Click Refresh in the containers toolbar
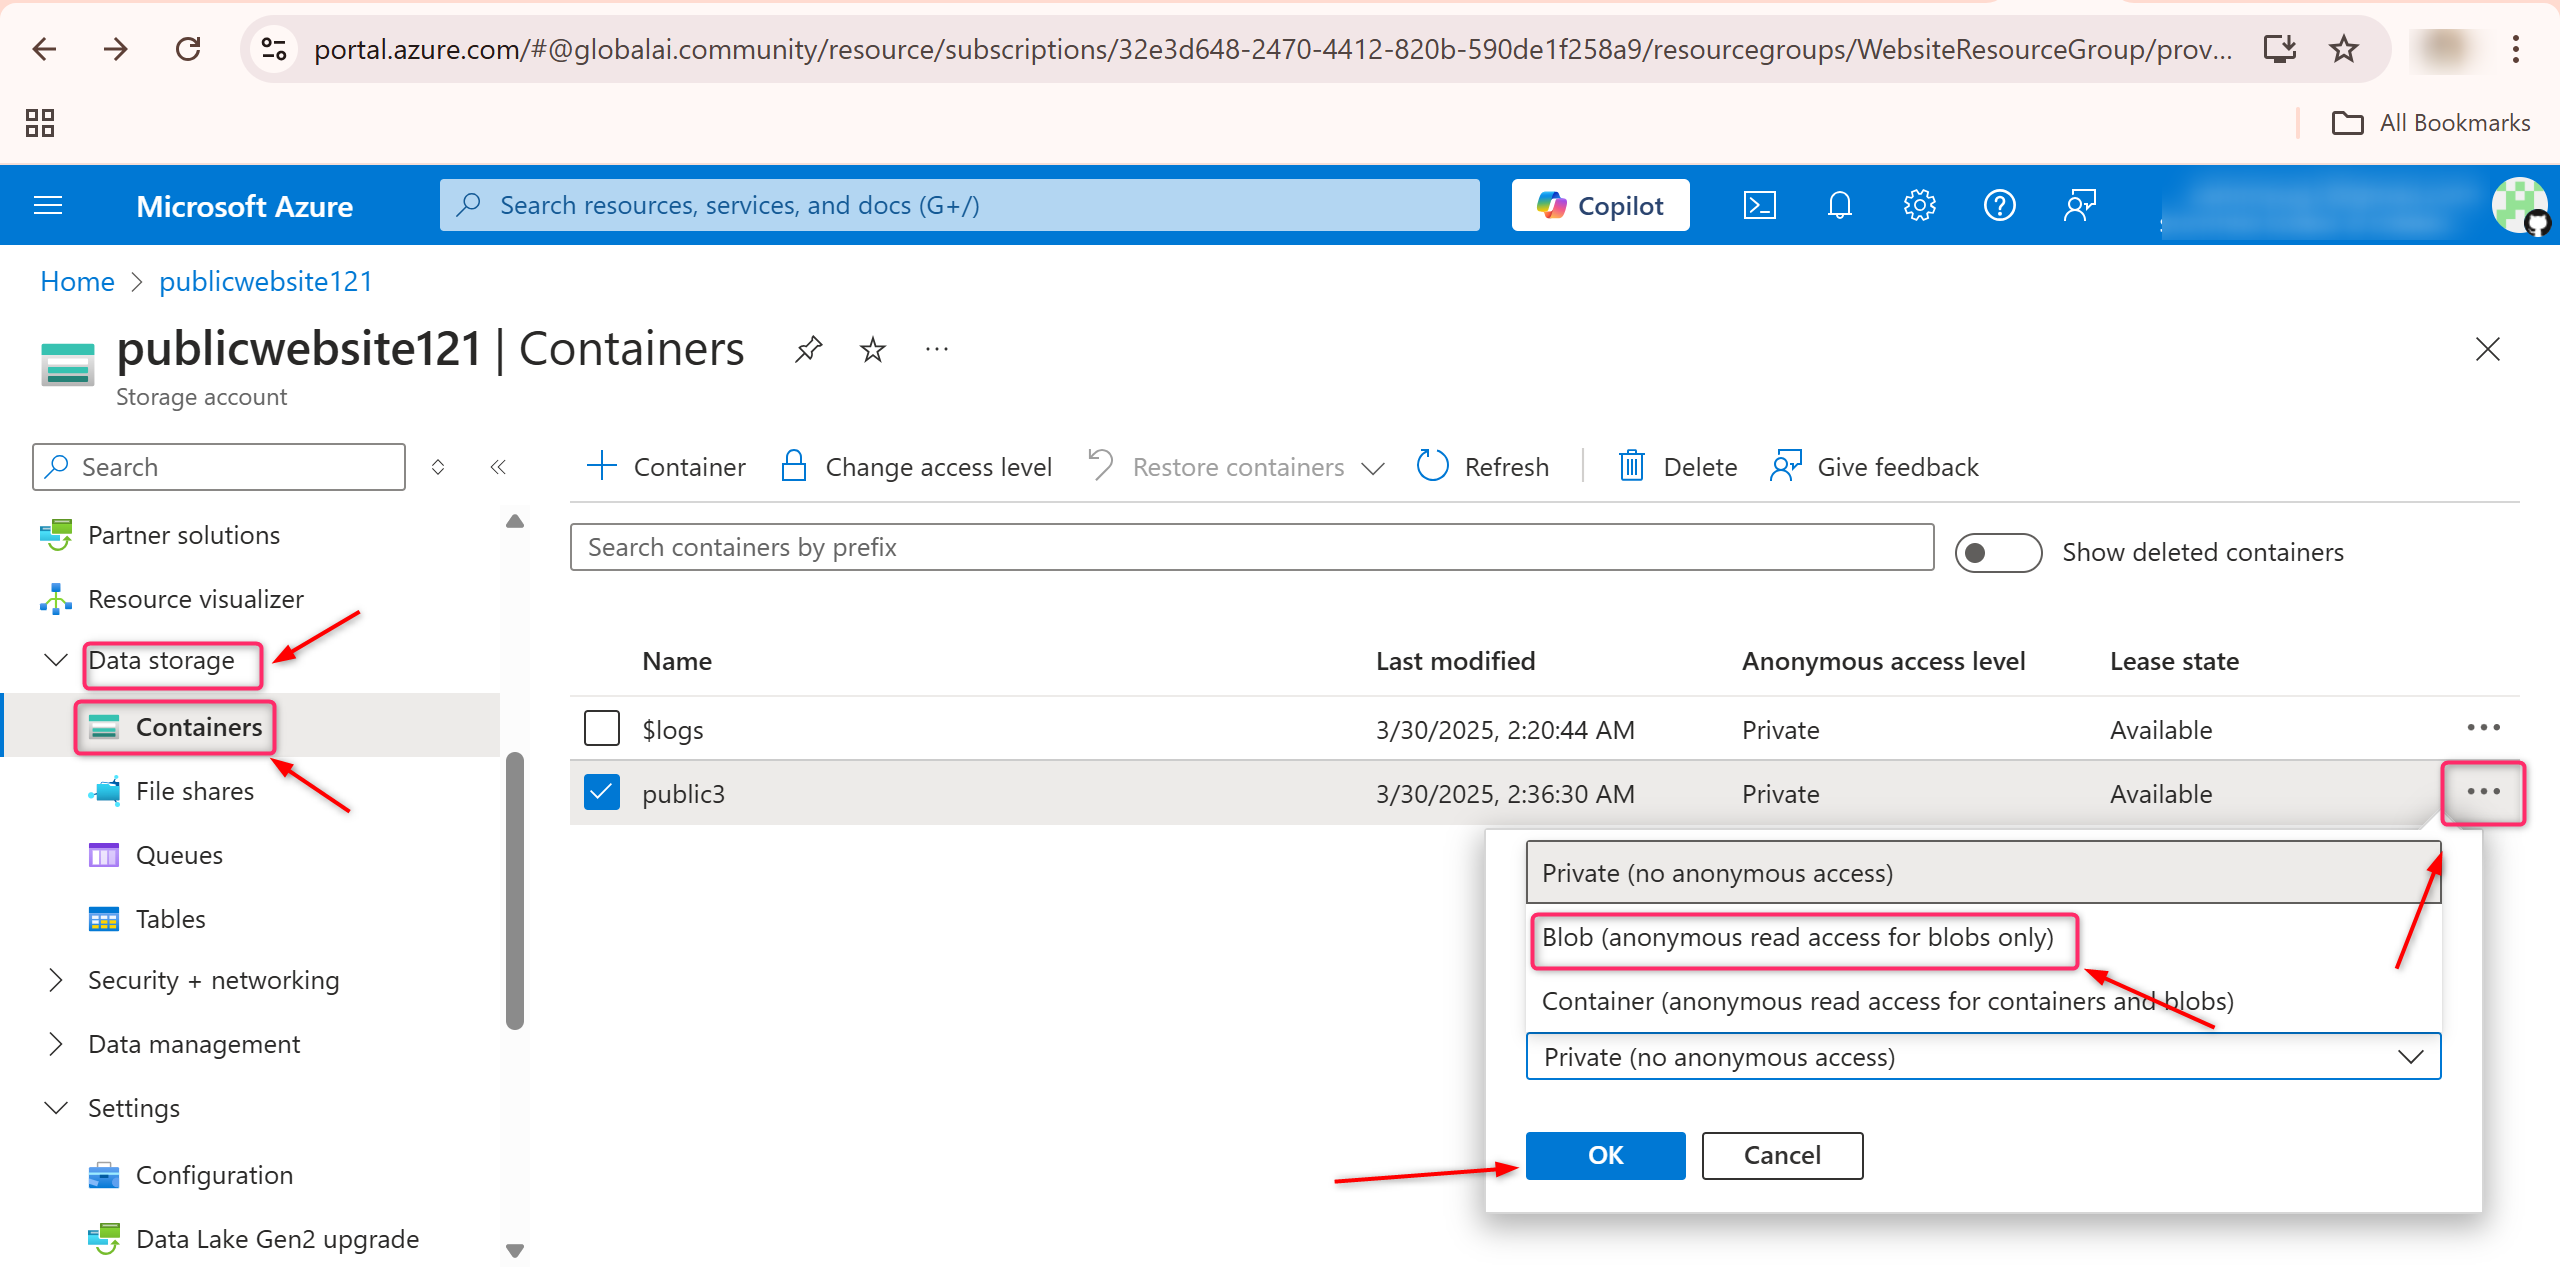This screenshot has height=1267, width=2560. coord(1482,467)
